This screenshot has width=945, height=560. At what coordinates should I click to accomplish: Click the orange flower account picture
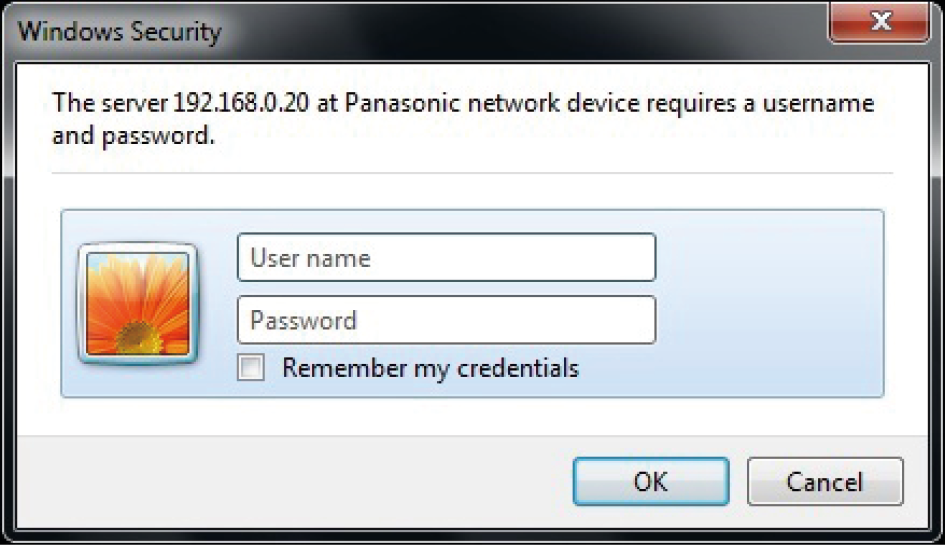tap(138, 303)
